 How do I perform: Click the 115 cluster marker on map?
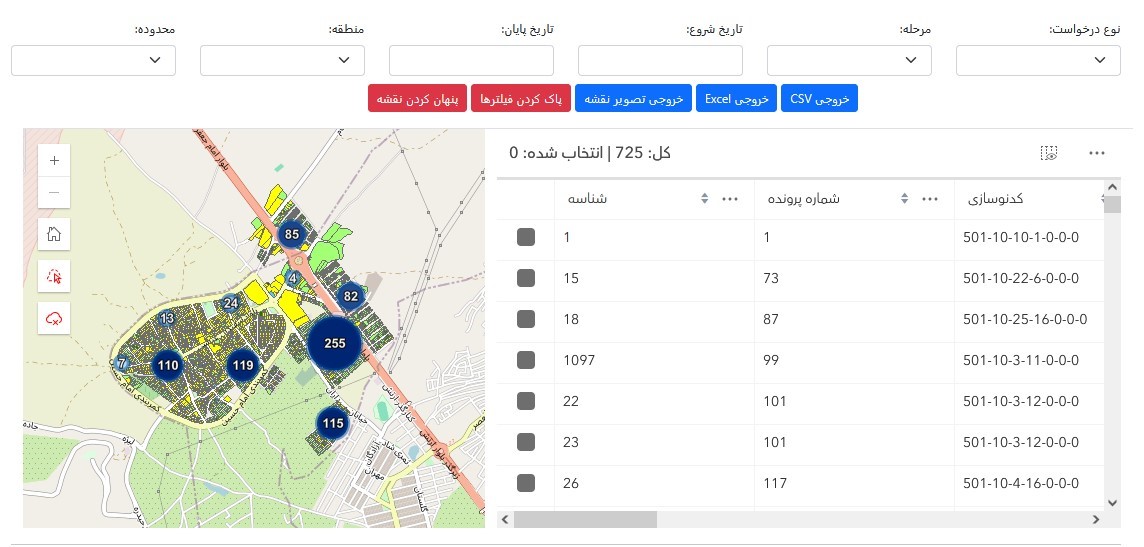point(333,423)
